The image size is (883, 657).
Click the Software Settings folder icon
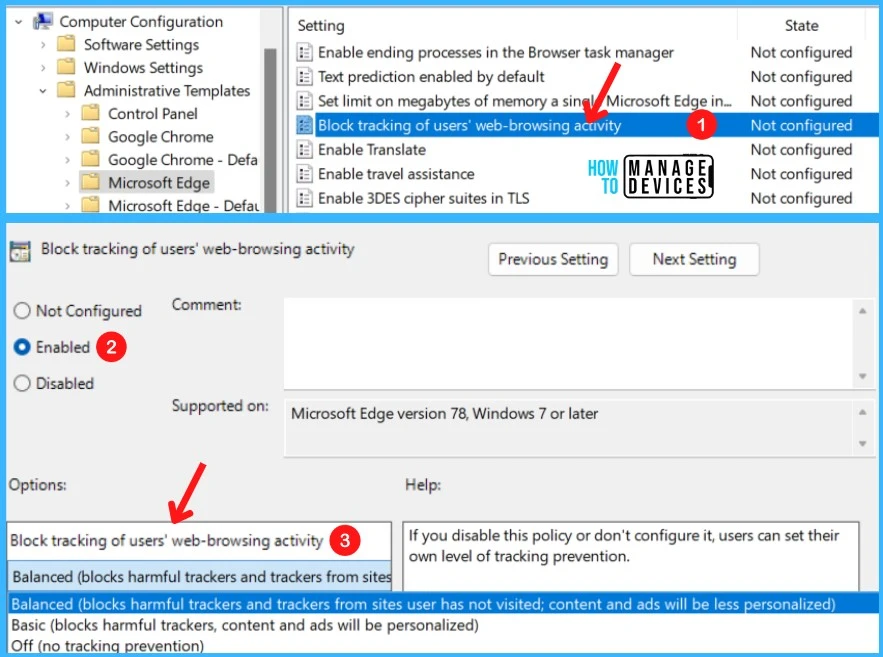point(66,44)
